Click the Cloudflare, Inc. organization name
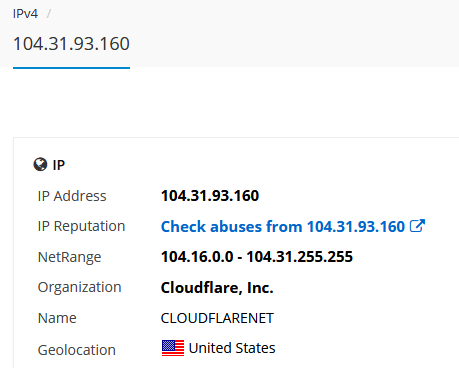459x368 pixels. [217, 288]
